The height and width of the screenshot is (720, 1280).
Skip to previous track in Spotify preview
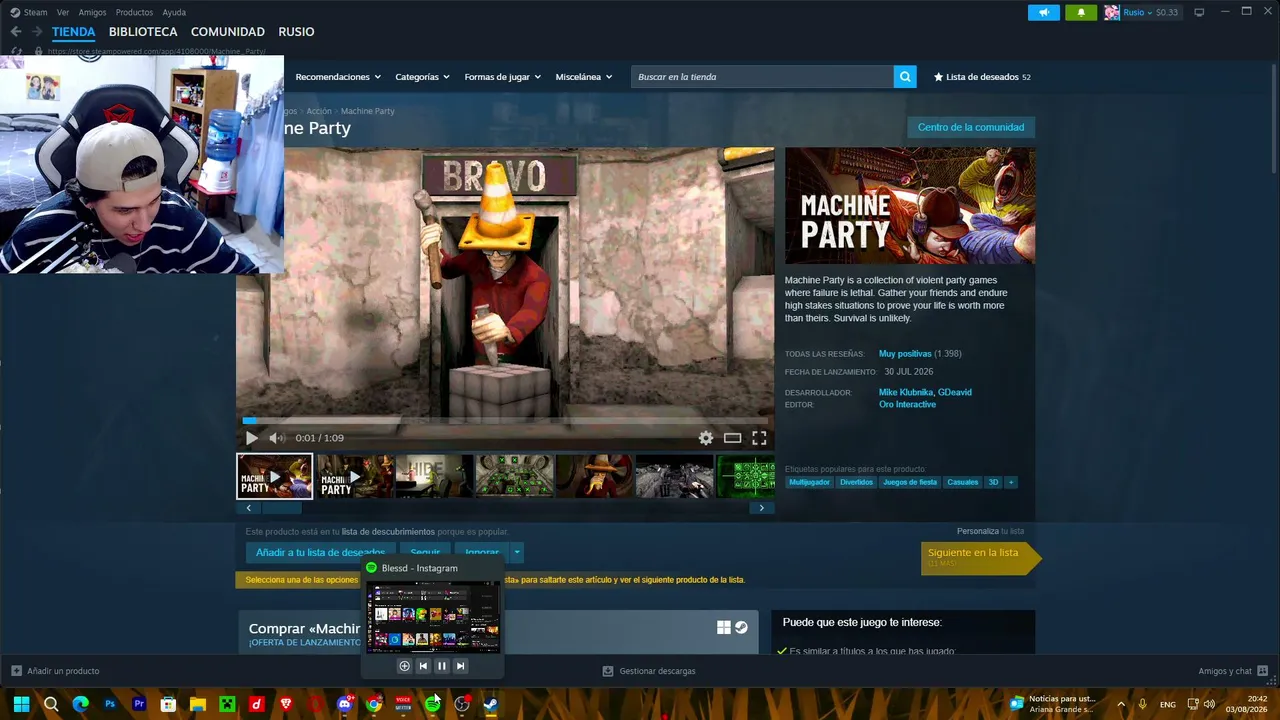423,666
